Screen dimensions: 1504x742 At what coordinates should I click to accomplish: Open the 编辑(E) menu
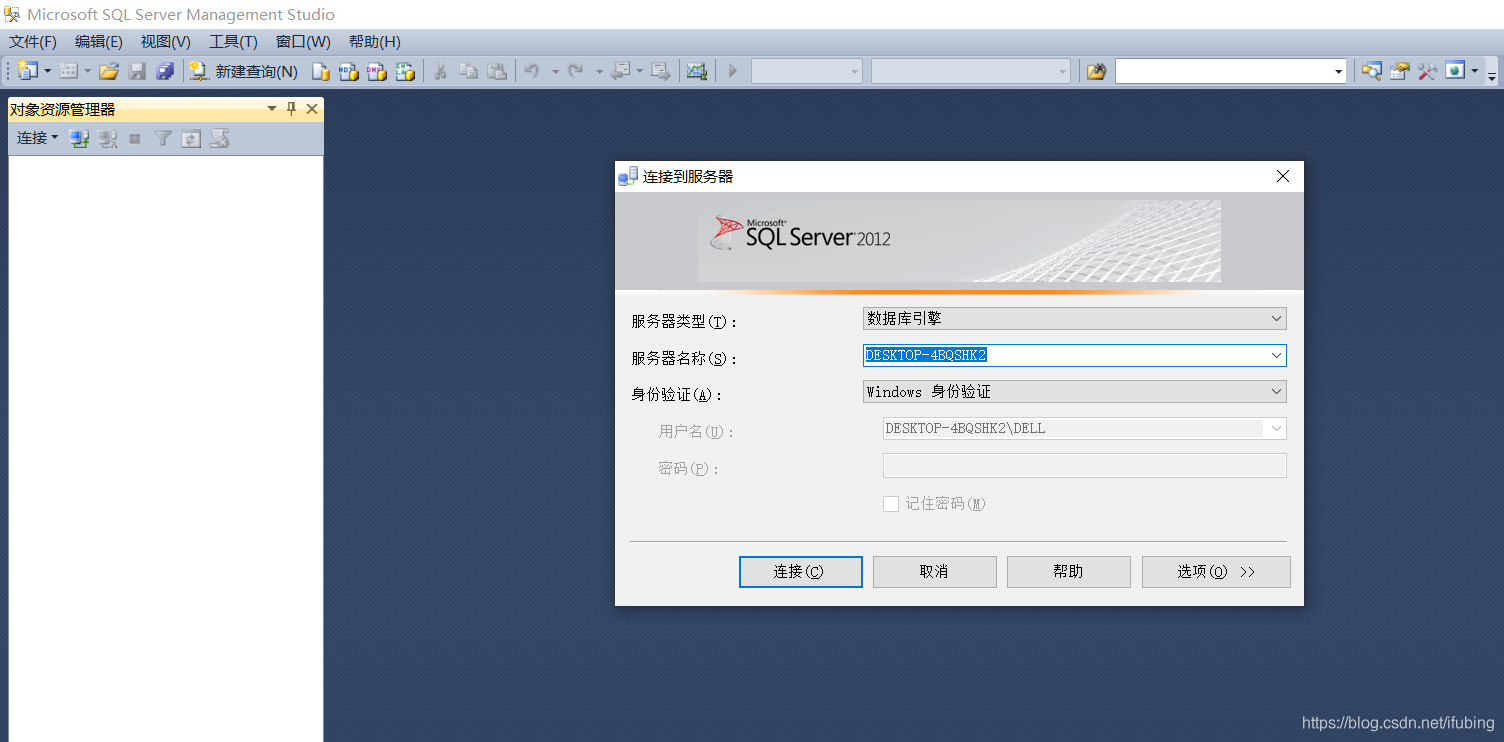[99, 41]
